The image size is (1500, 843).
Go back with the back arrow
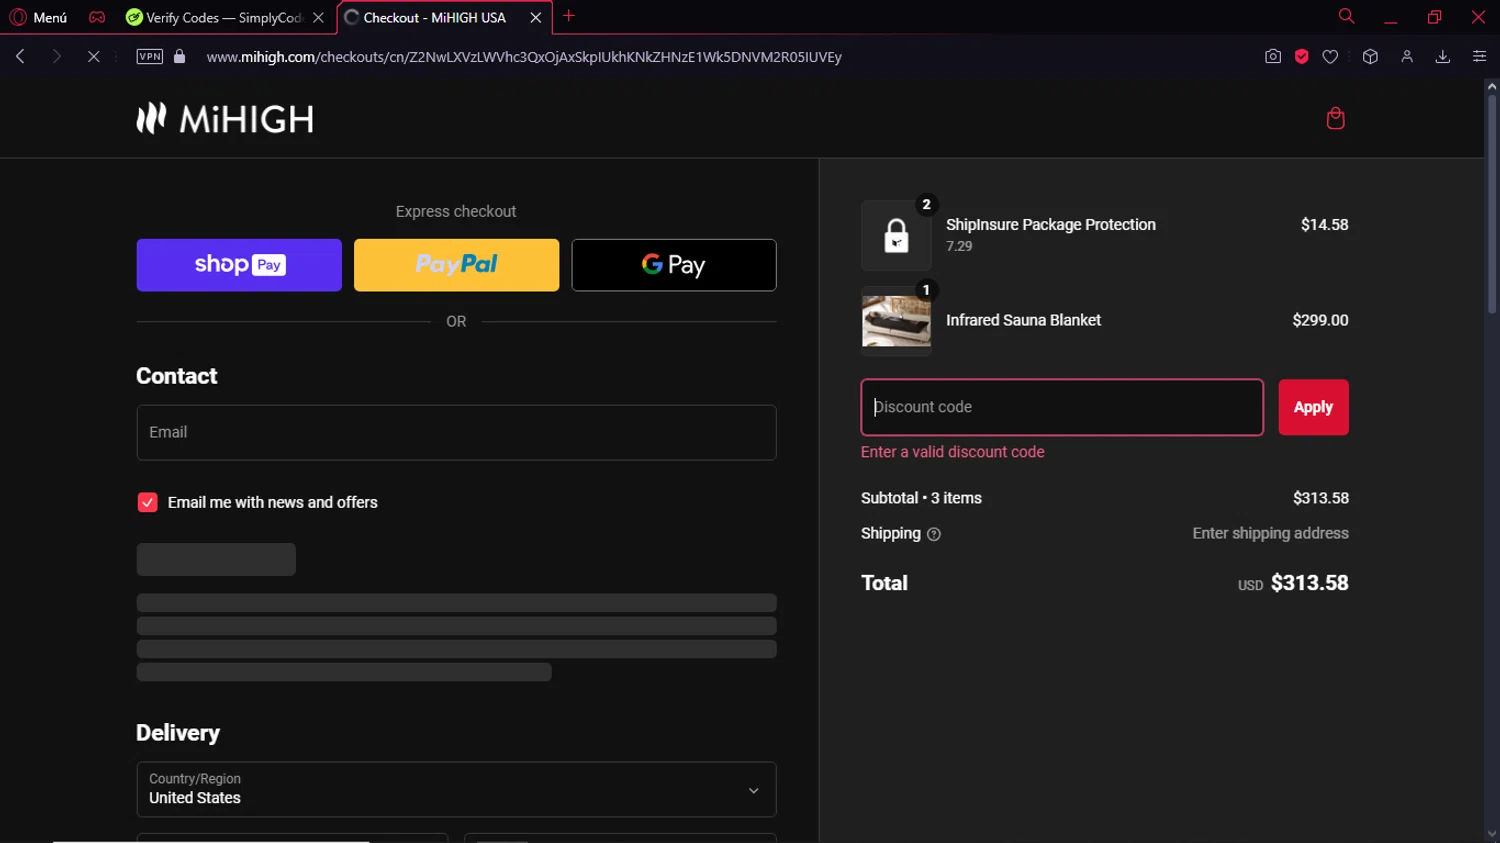point(20,57)
